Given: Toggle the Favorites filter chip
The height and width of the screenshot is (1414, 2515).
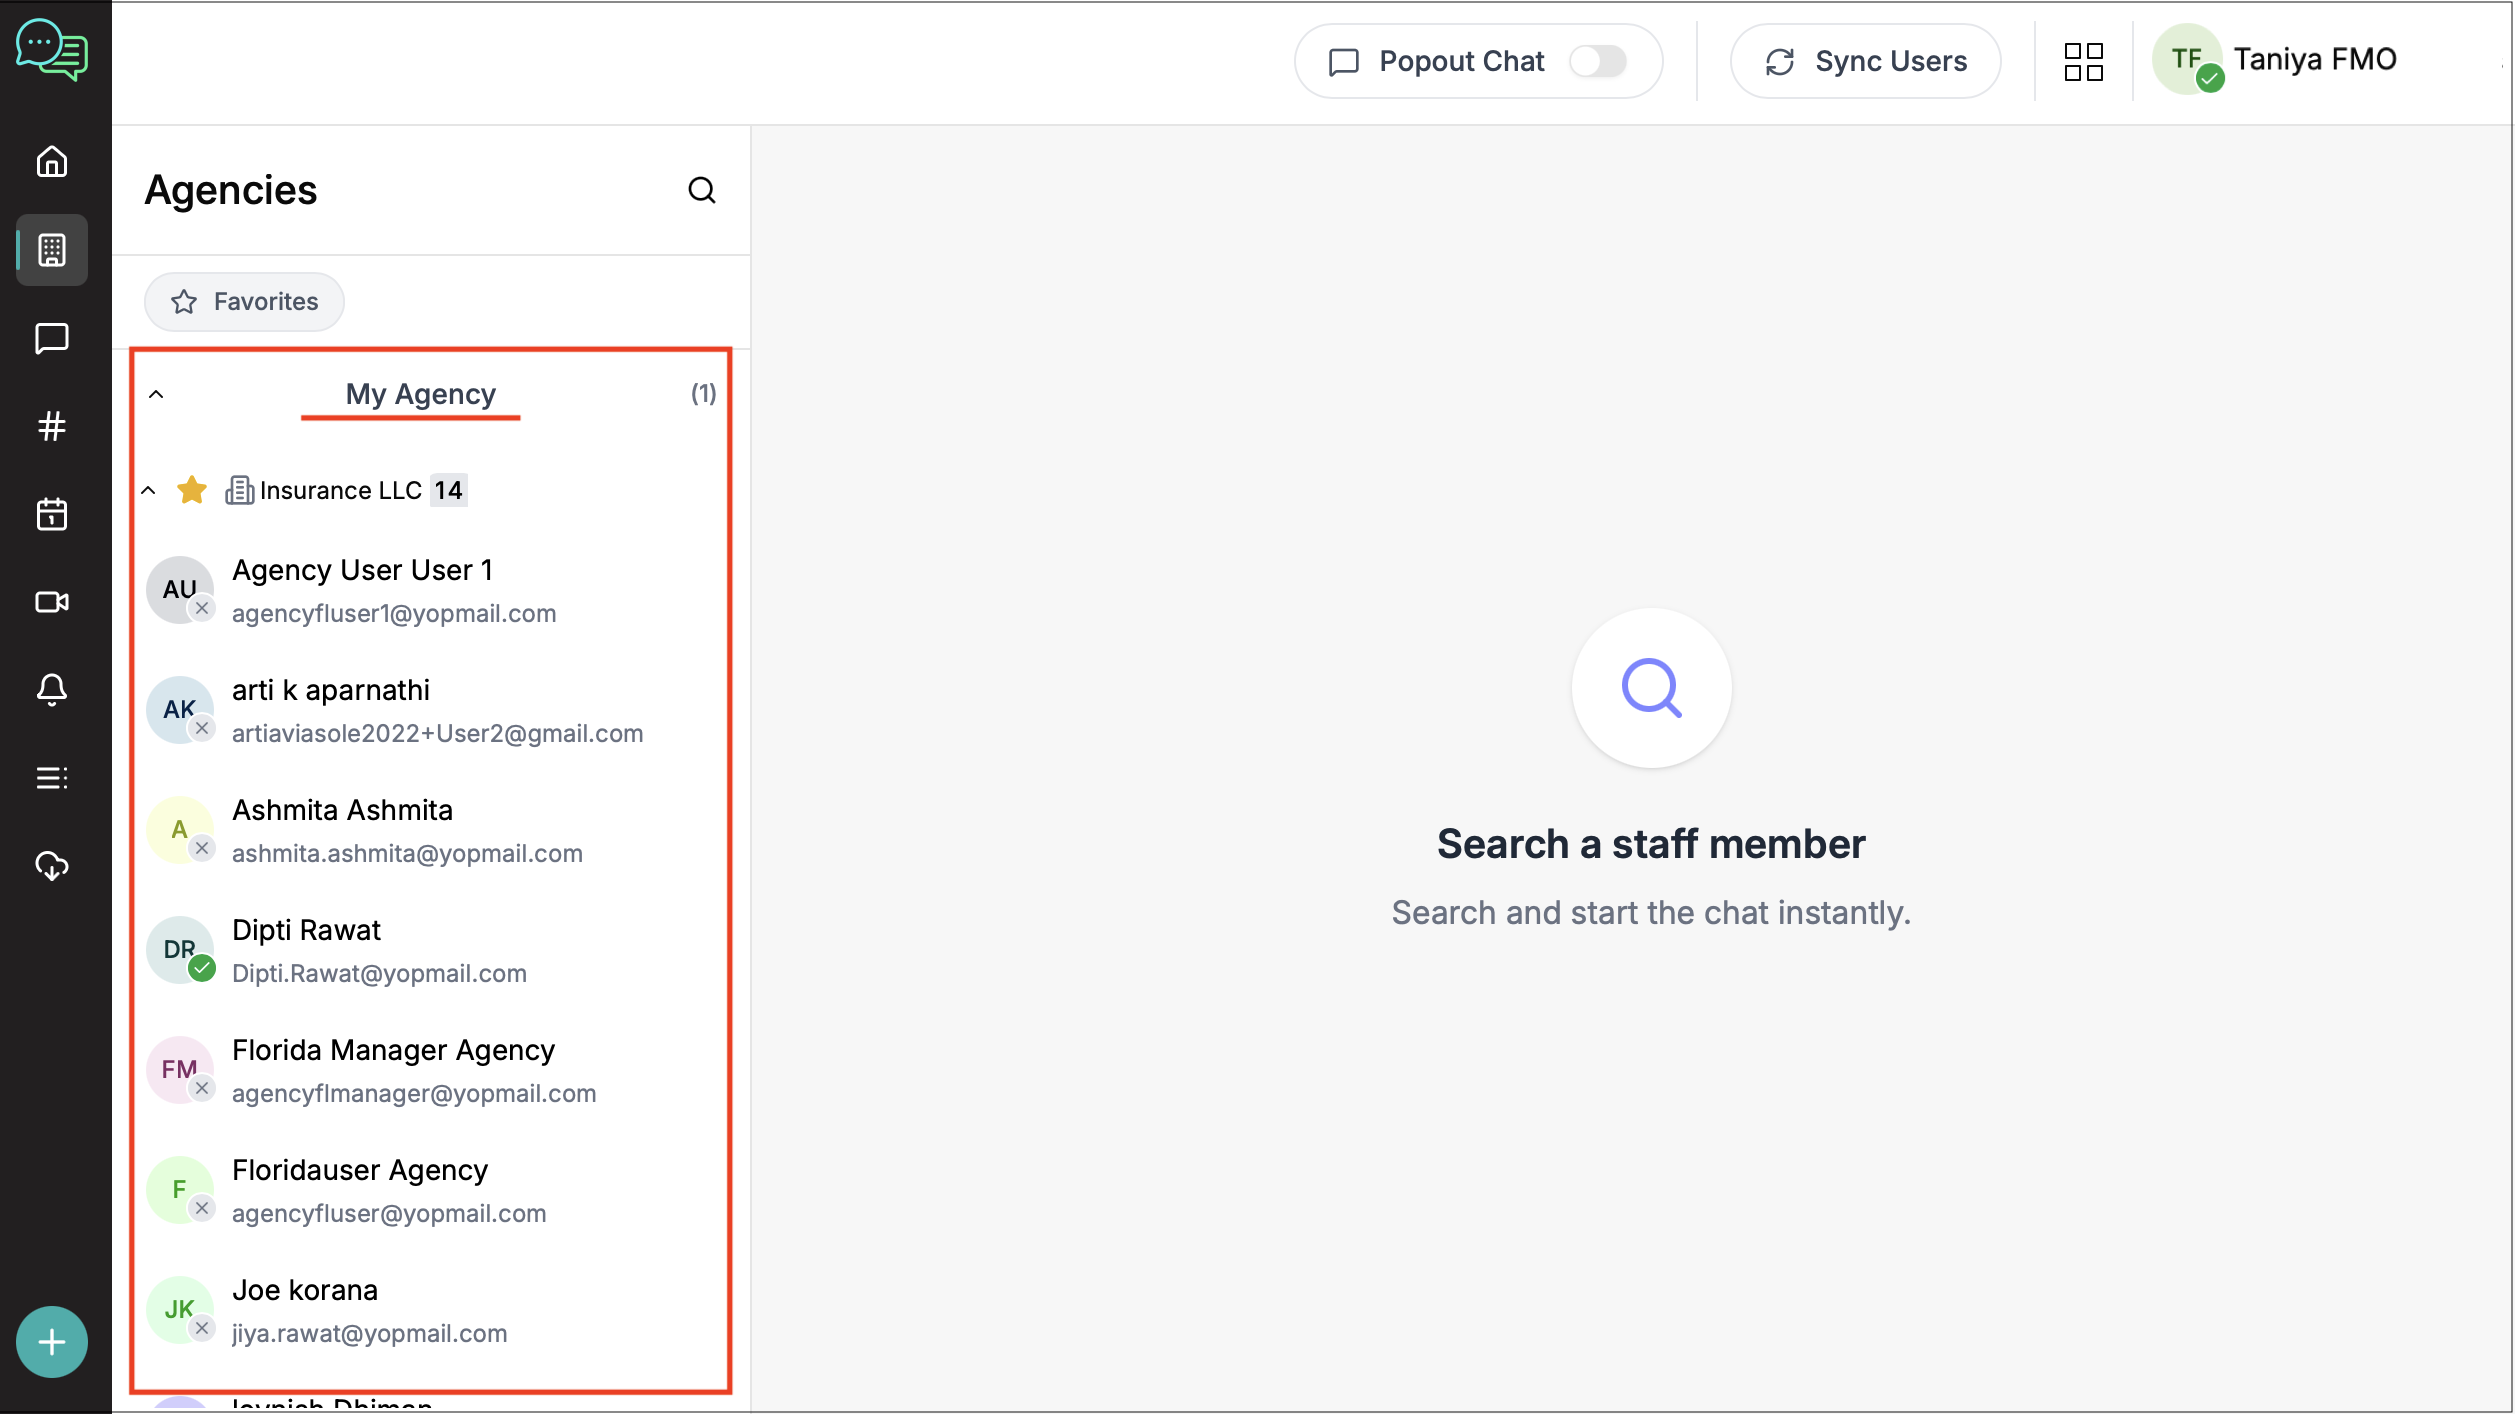Looking at the screenshot, I should pyautogui.click(x=245, y=302).
